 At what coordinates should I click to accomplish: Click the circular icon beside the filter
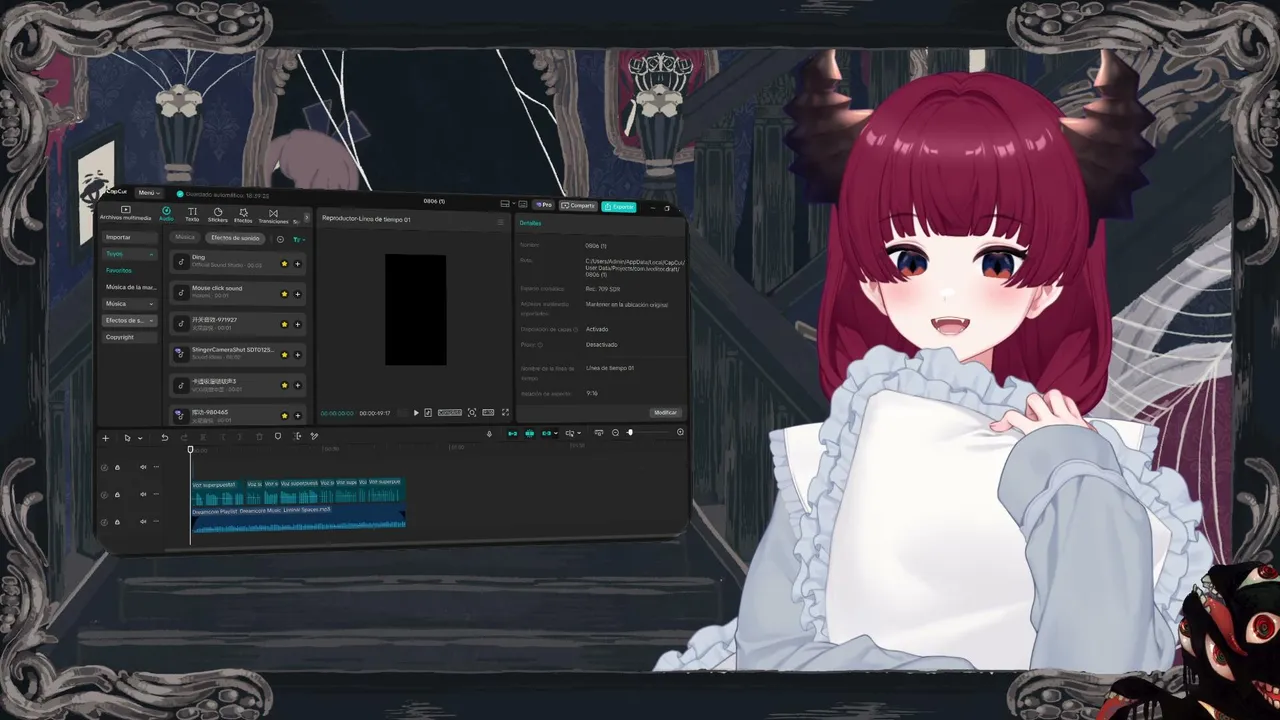click(x=280, y=239)
